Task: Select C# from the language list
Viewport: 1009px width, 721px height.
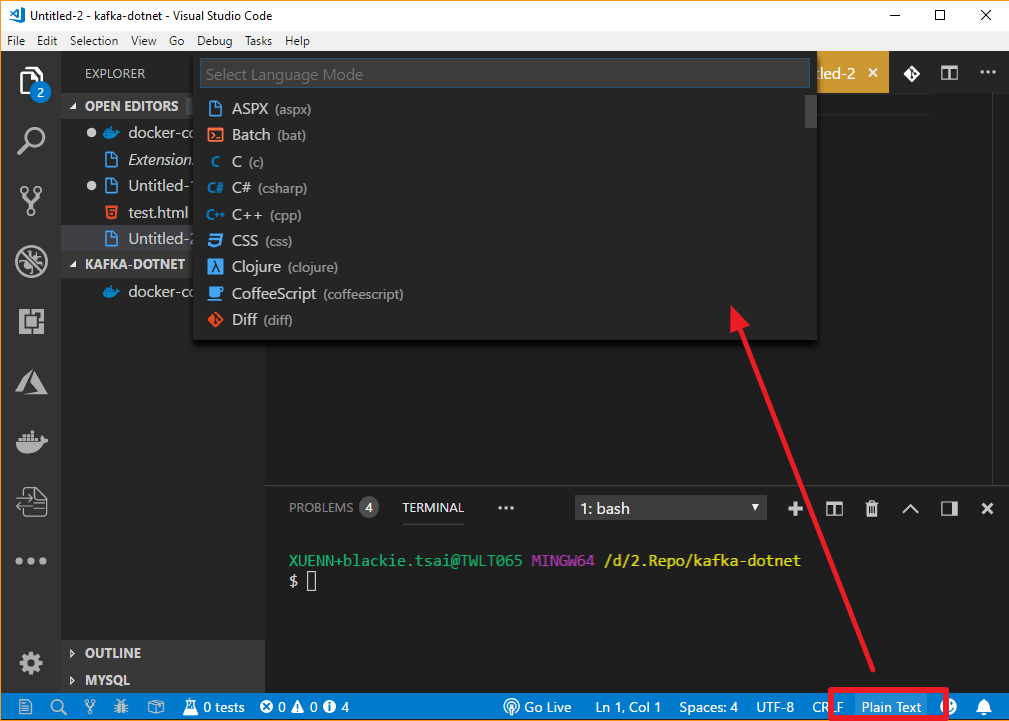Action: point(270,188)
